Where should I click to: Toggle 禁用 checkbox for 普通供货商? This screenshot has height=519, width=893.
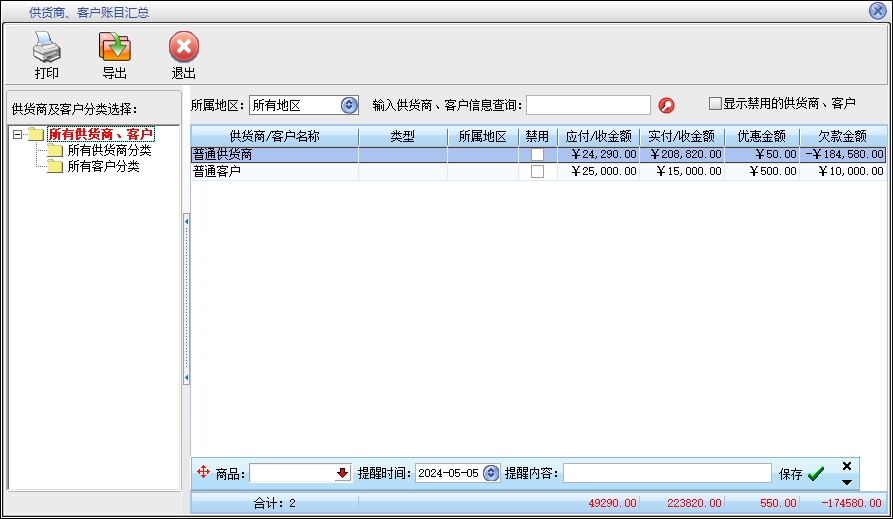(x=537, y=155)
